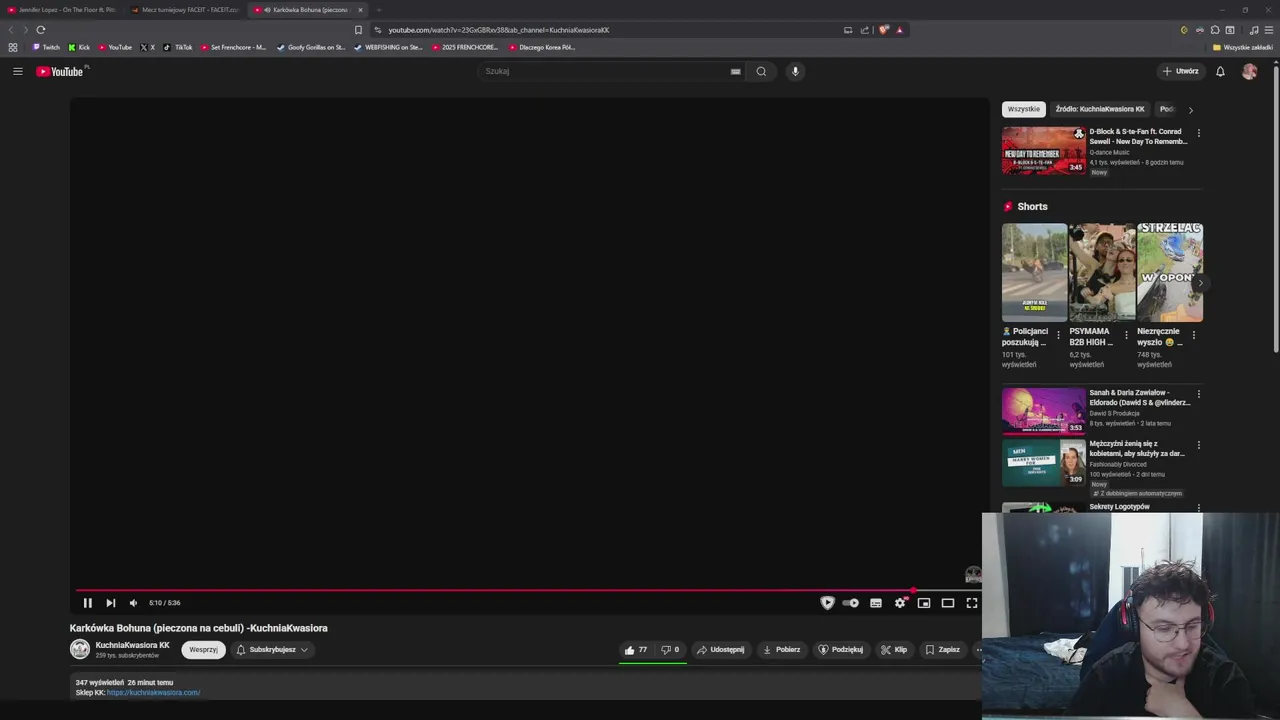Skip to the next video
The height and width of the screenshot is (720, 1280).
click(x=110, y=603)
